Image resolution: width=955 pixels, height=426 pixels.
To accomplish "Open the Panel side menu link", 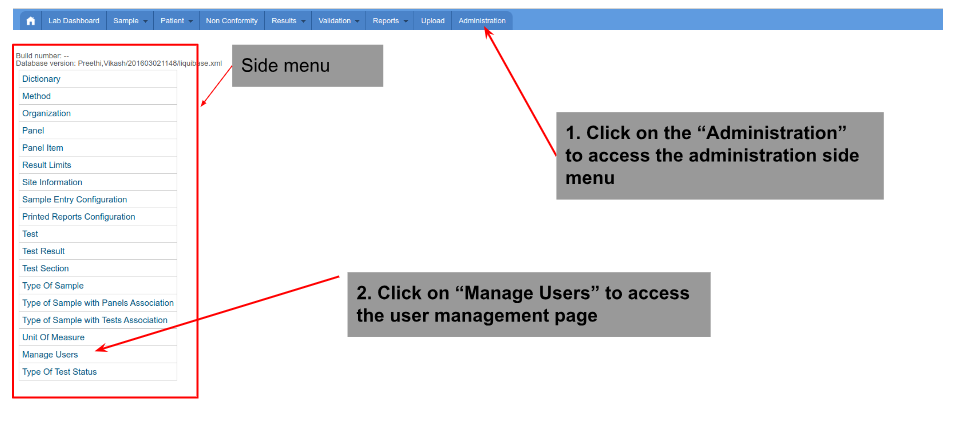I will point(33,130).
